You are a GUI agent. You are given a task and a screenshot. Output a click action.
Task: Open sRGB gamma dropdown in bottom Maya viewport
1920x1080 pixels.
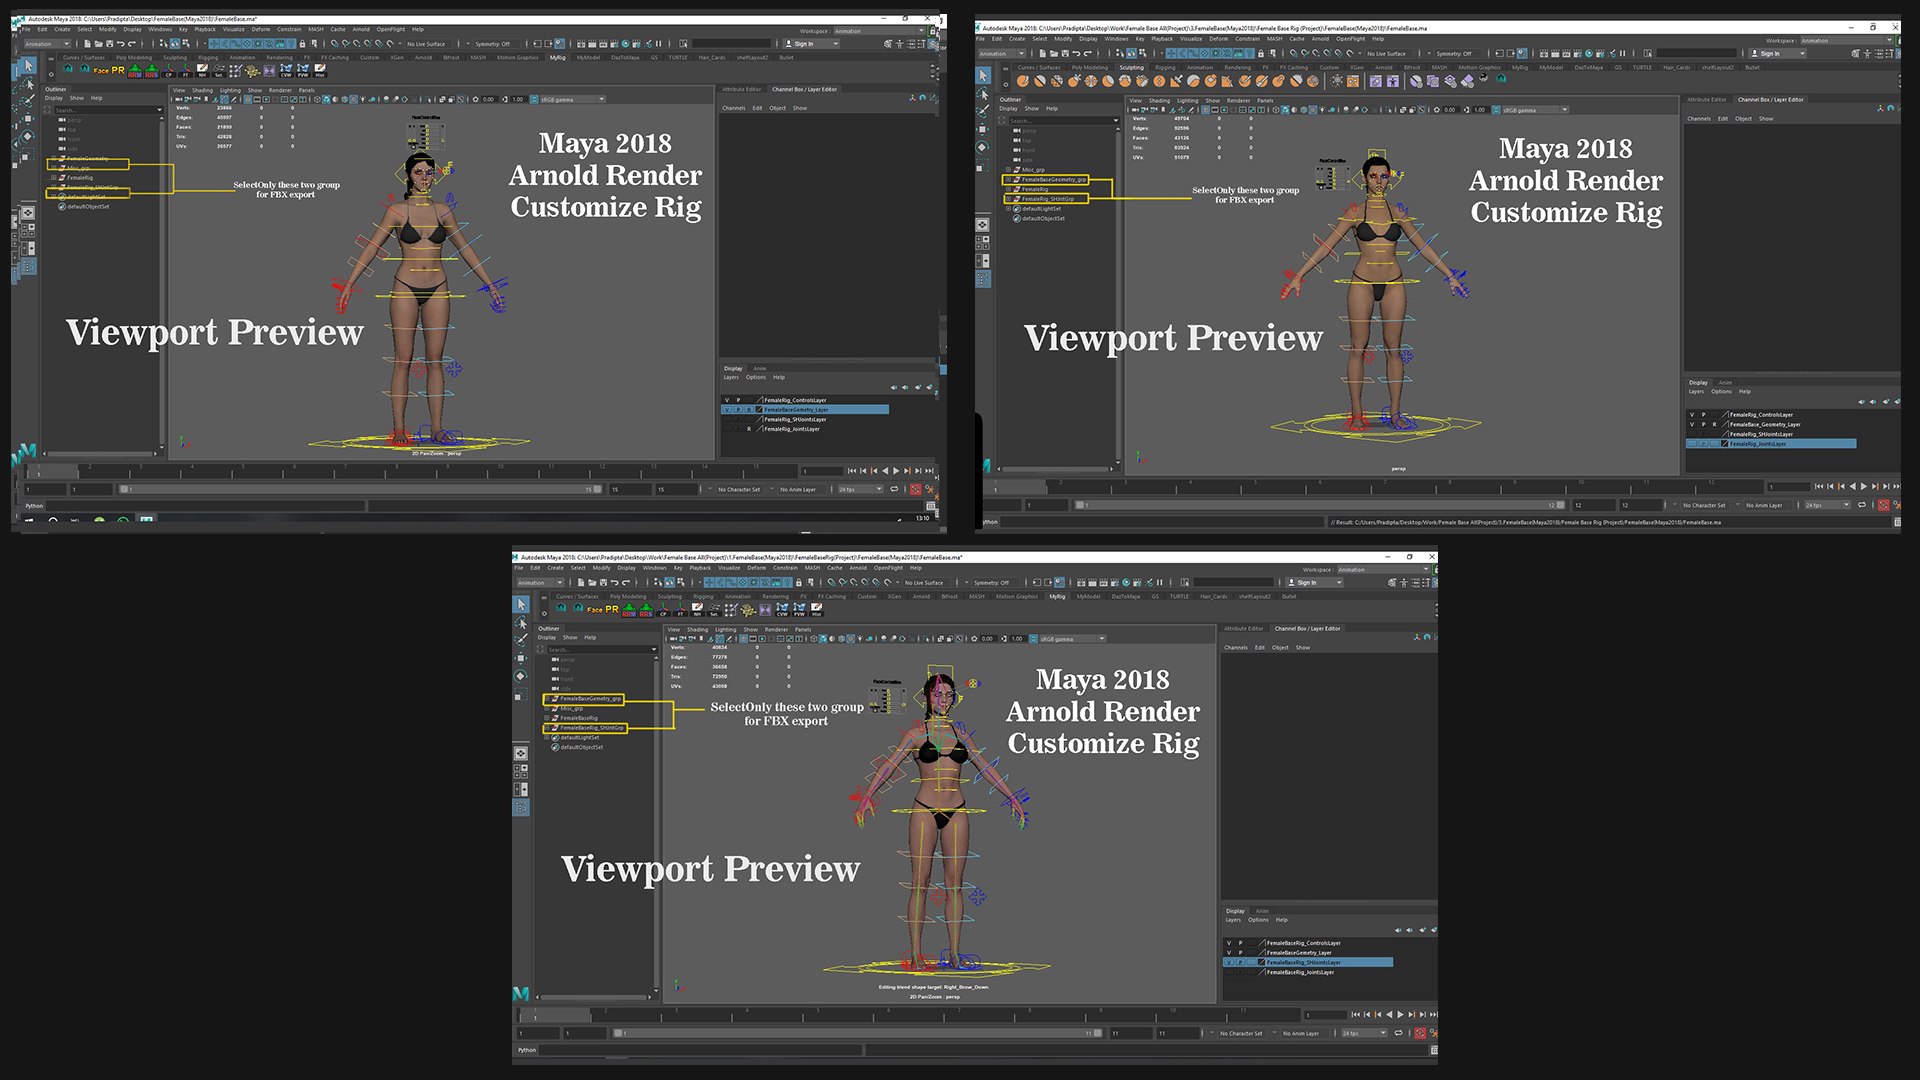click(1070, 639)
